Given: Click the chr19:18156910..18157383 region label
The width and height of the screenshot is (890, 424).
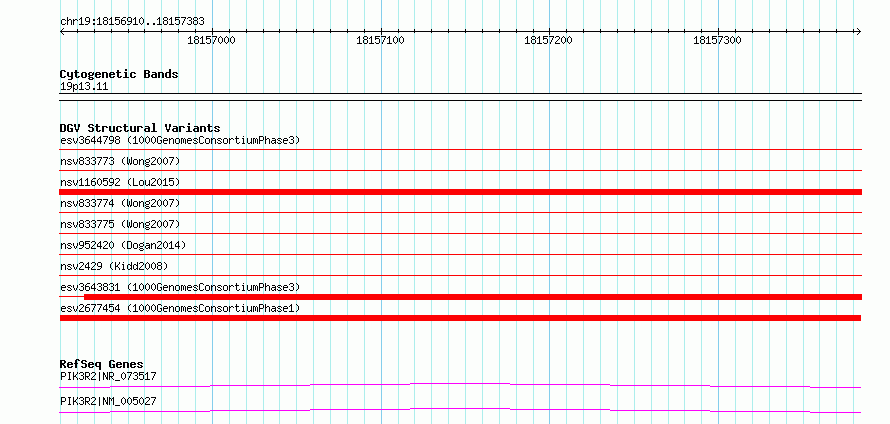Looking at the screenshot, I should [132, 22].
